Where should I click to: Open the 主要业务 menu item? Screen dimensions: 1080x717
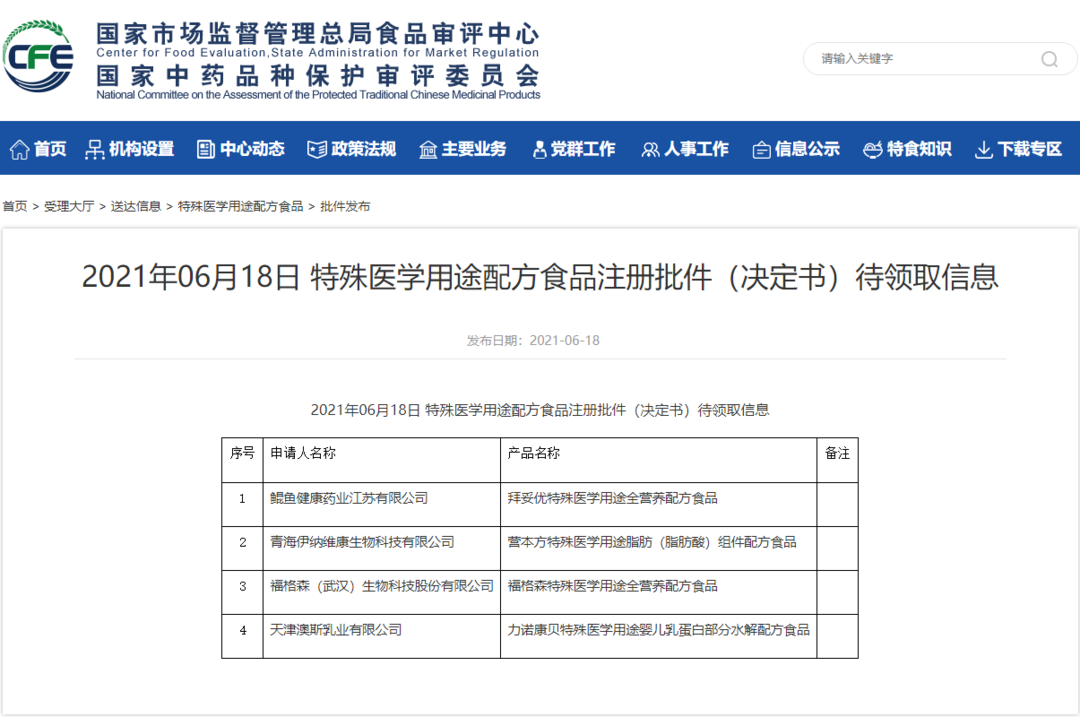coord(474,149)
